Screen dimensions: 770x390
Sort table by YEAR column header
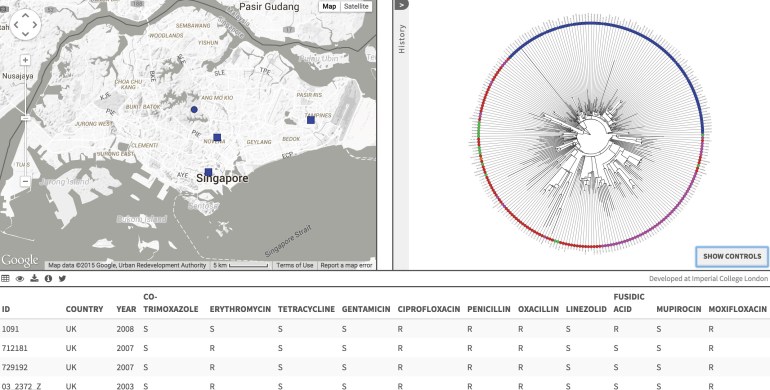(x=126, y=309)
